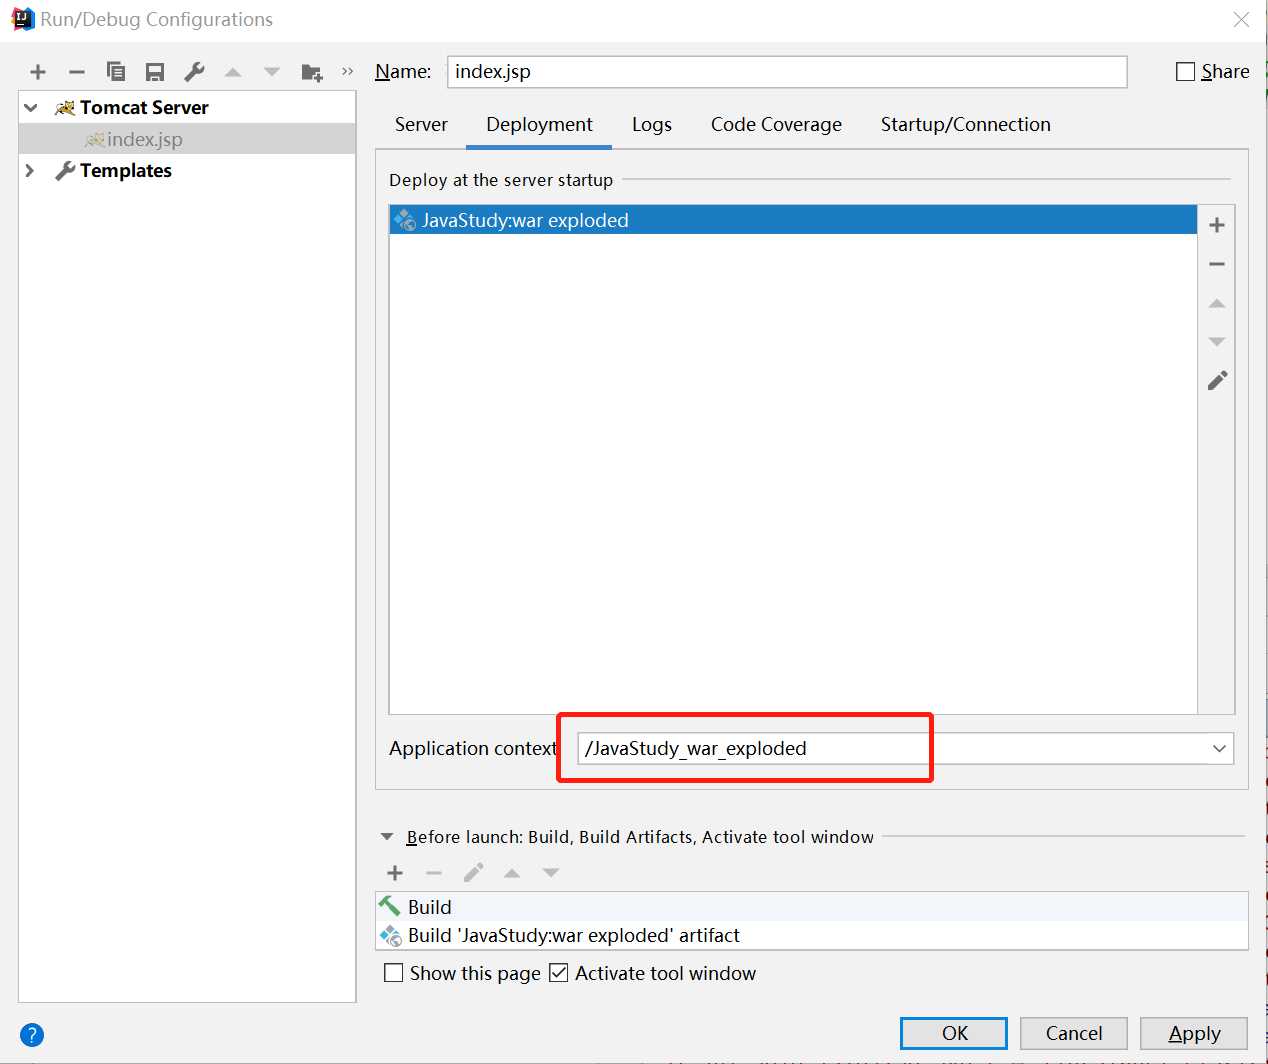Click the IntelliJ logo in title bar
The image size is (1268, 1064).
(22, 19)
